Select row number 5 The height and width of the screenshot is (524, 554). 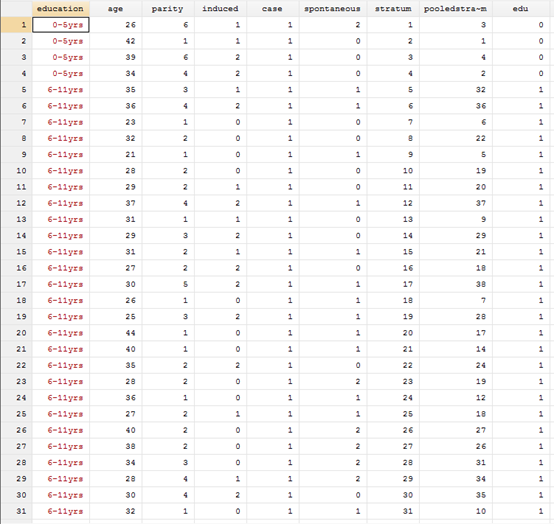click(17, 90)
